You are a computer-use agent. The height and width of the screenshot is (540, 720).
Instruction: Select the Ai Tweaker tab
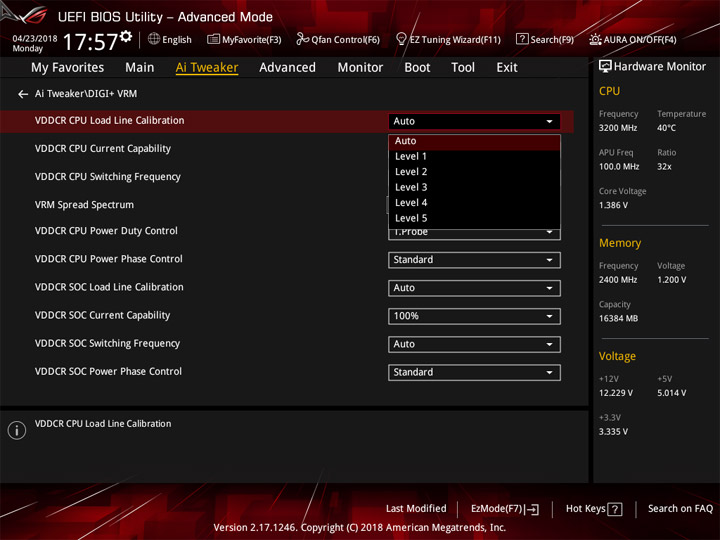click(207, 68)
